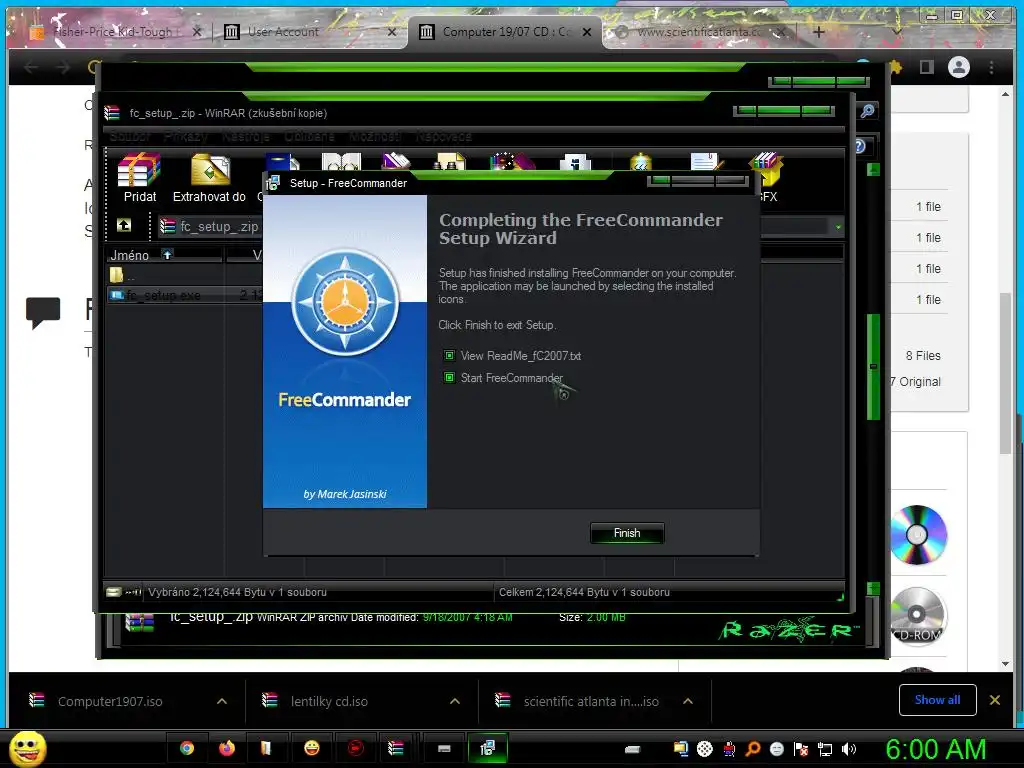Screen dimensions: 1024x768
Task: Click Show all downloads button
Action: (937, 699)
